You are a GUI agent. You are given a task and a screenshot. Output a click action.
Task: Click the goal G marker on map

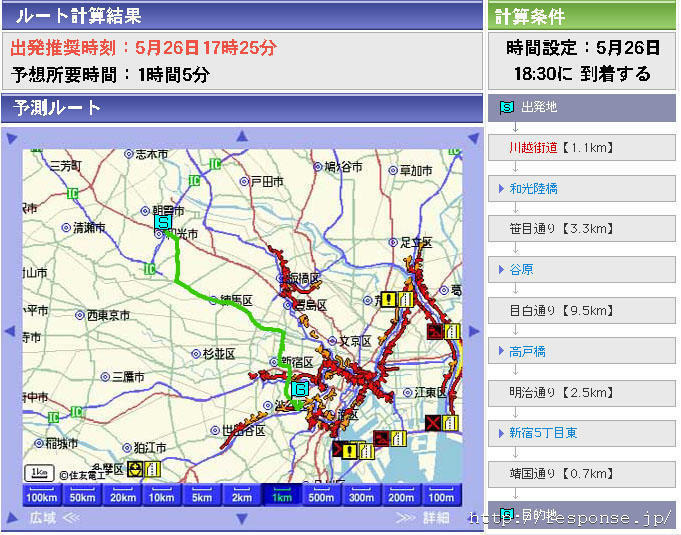coord(300,389)
